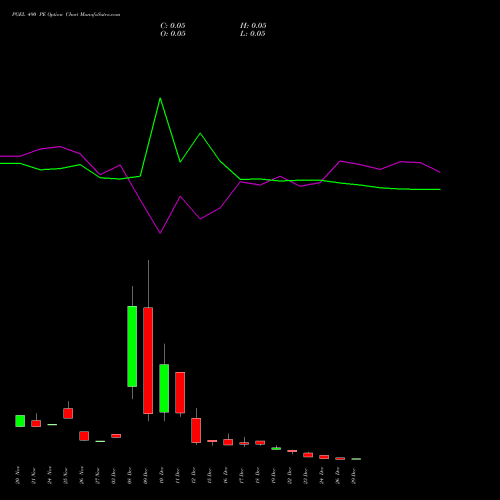Select the green candle for 20 Nov
This screenshot has height=500, width=500.
(20, 421)
